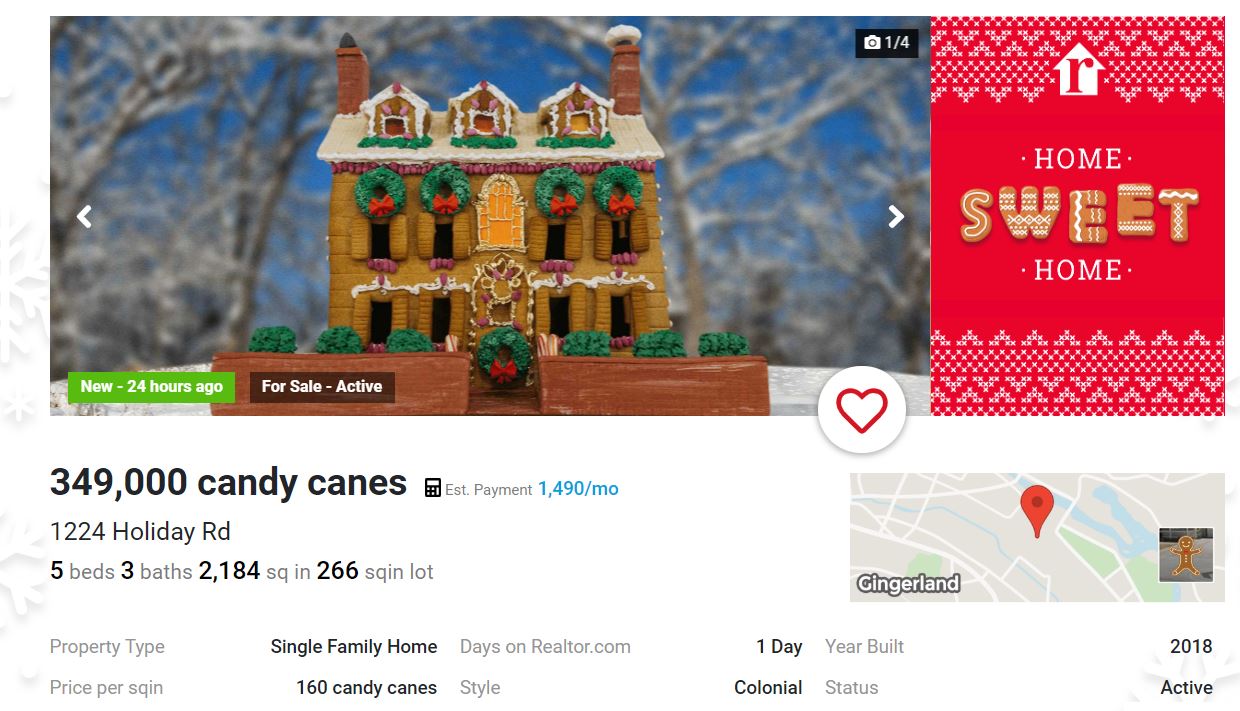This screenshot has height=711, width=1240.
Task: Click the 'New - 24 hours ago' badge
Action: coord(151,386)
